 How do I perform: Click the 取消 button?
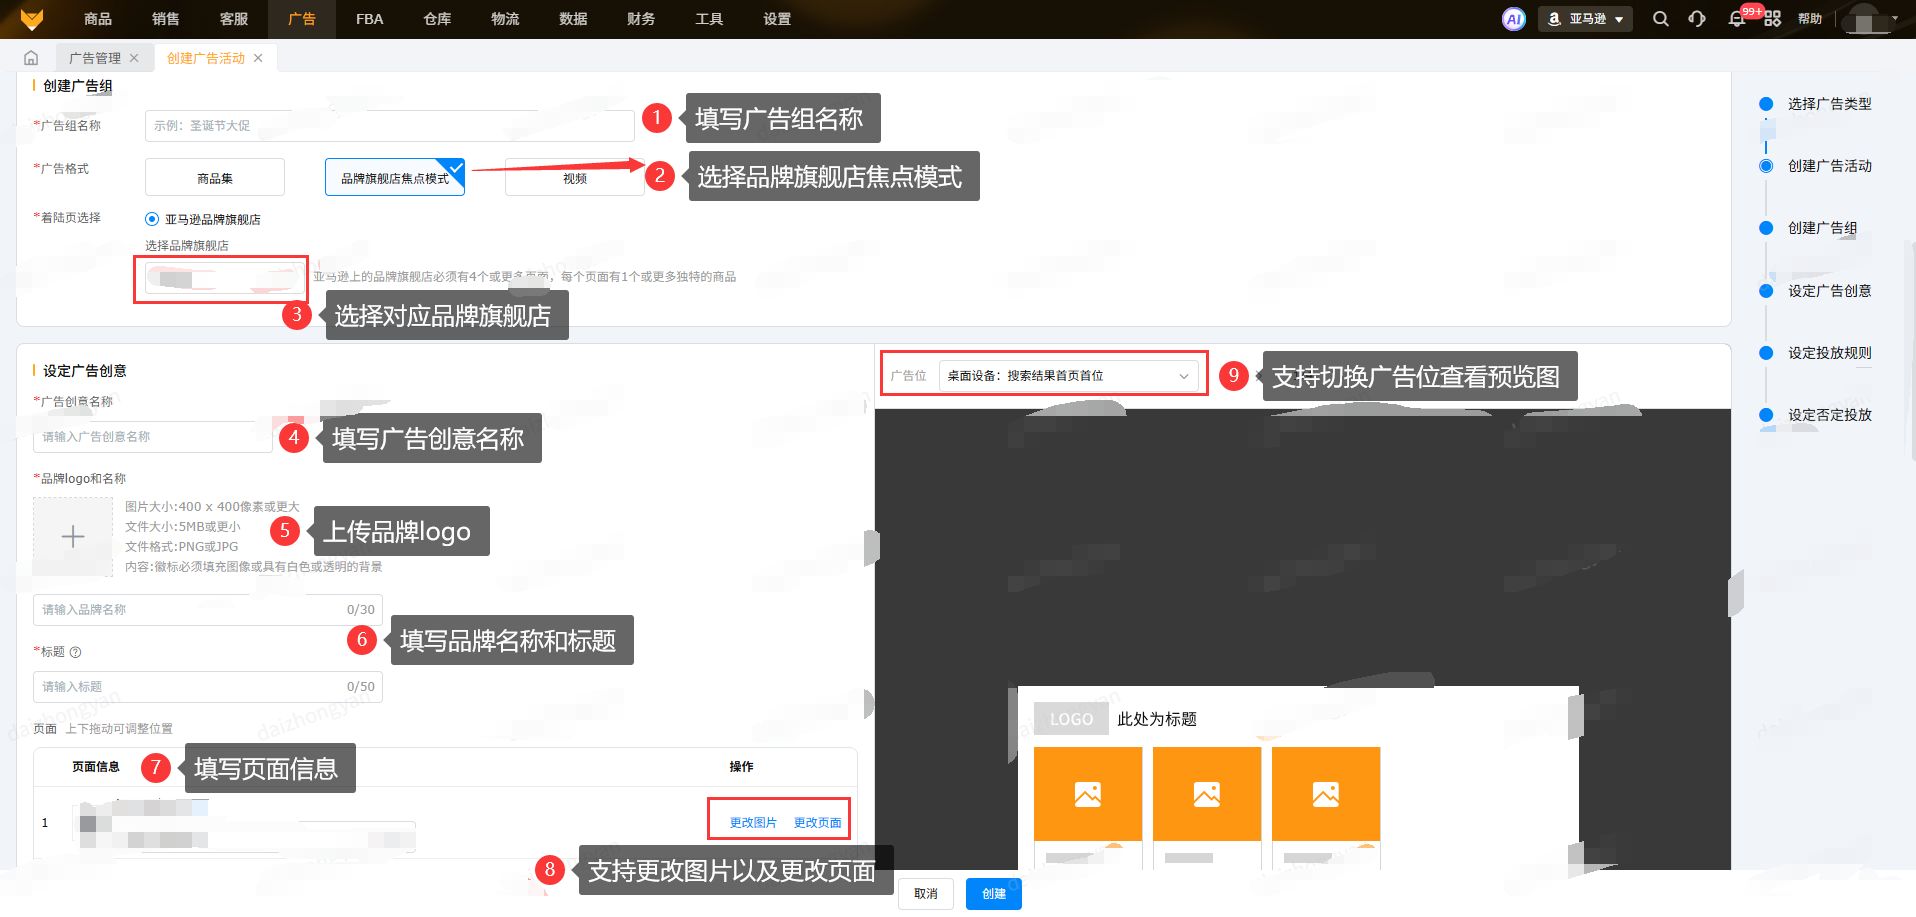[926, 894]
